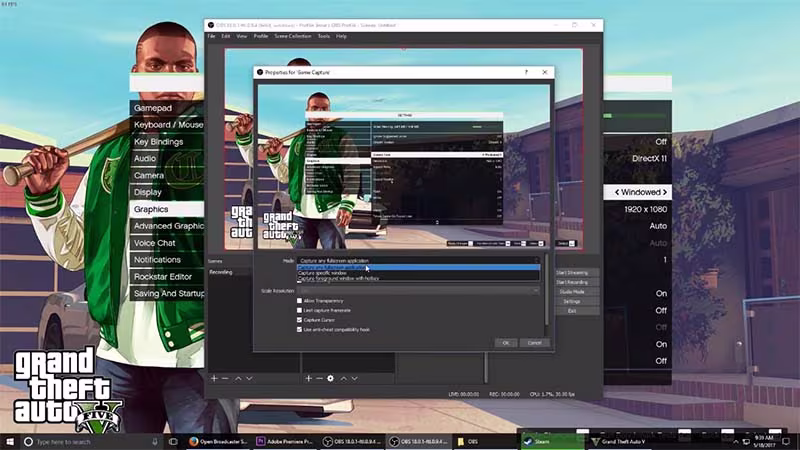Image resolution: width=800 pixels, height=450 pixels.
Task: Uncheck Capture Cursor checkbox
Action: tap(299, 320)
